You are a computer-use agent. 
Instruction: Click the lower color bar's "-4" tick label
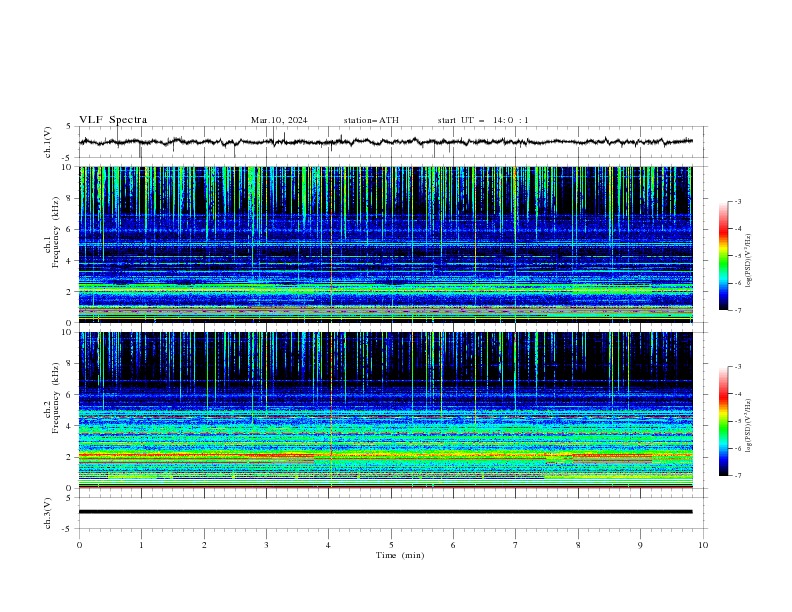click(737, 394)
